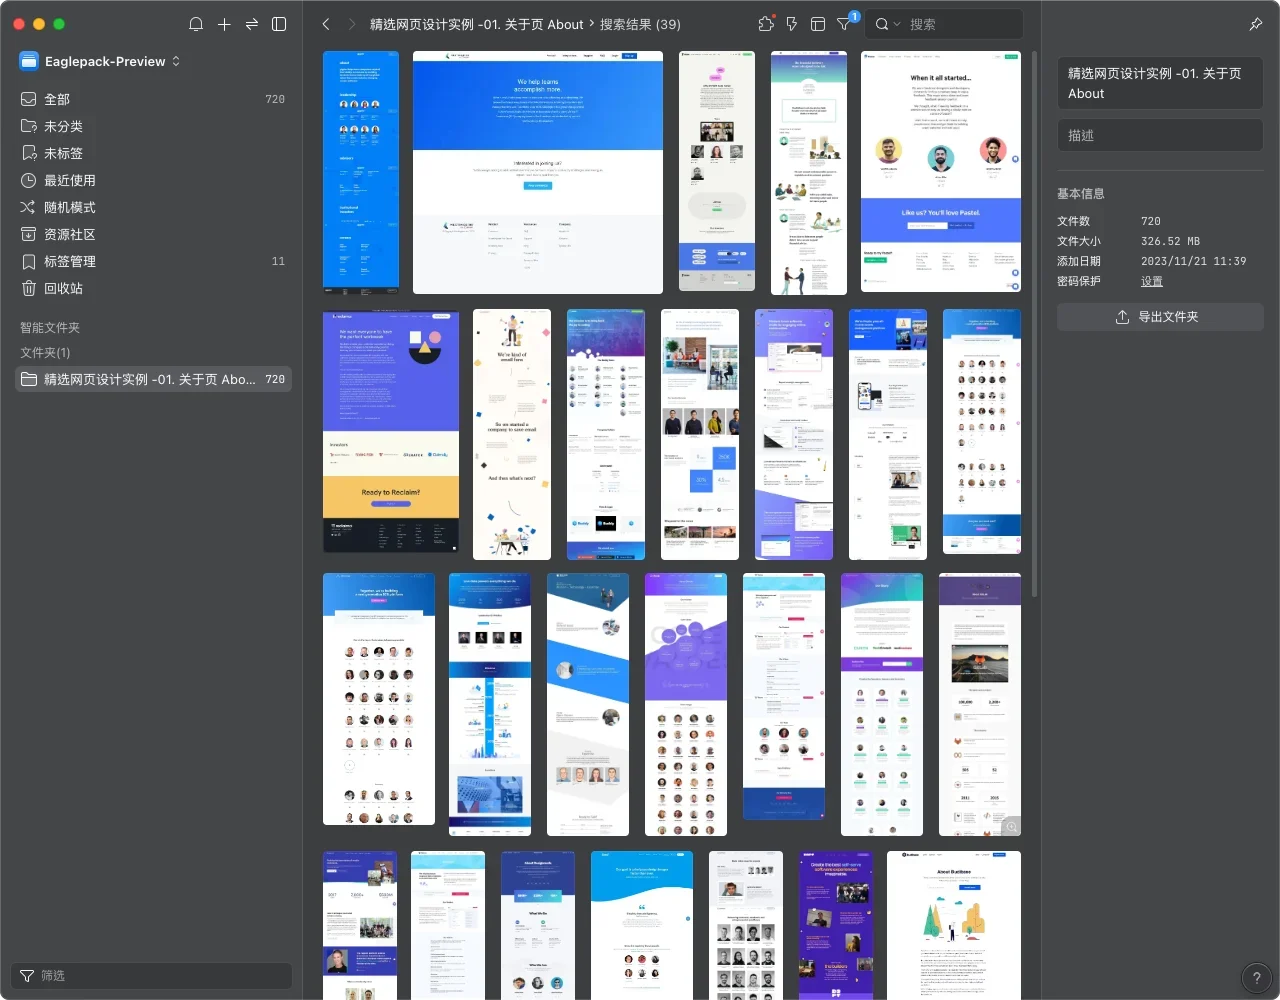Expand the 文件夹(1) section header
Screen dimensions: 1280x1000
tap(46, 353)
